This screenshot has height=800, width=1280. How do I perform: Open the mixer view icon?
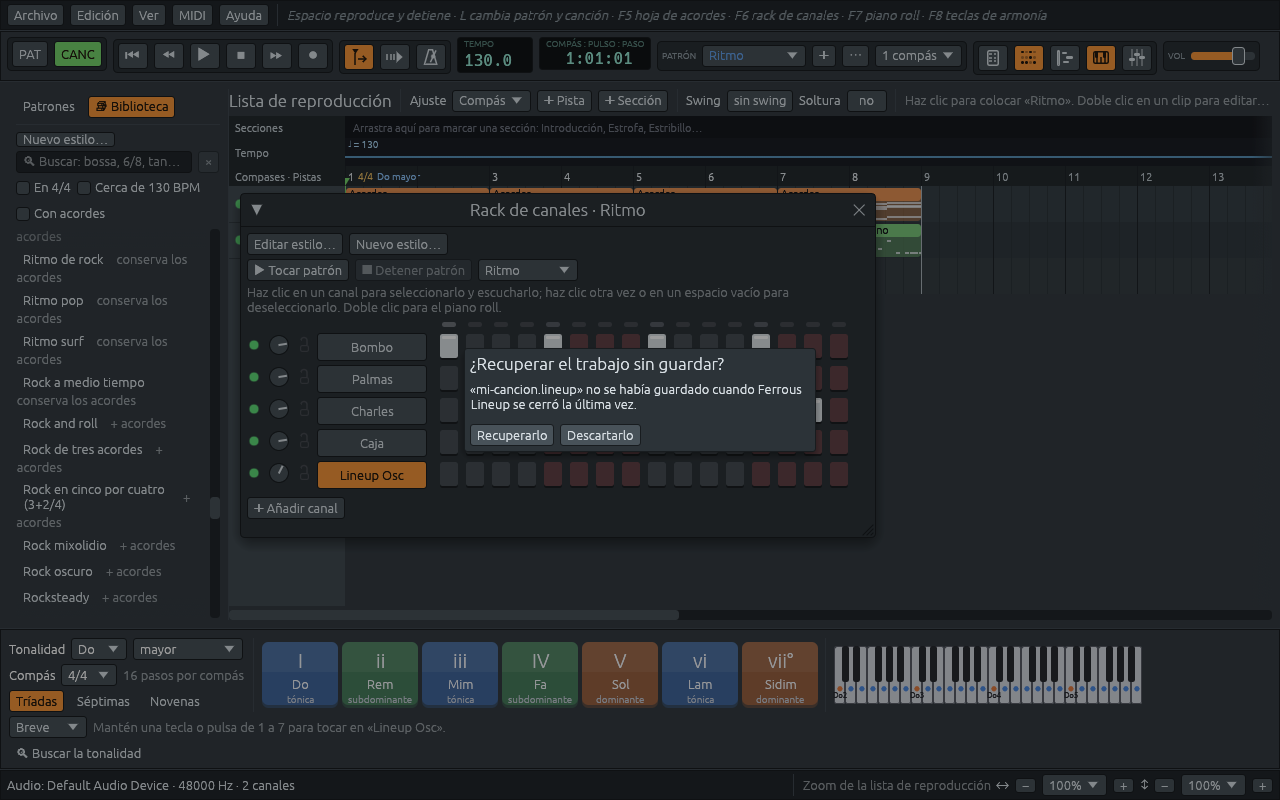tap(1136, 57)
